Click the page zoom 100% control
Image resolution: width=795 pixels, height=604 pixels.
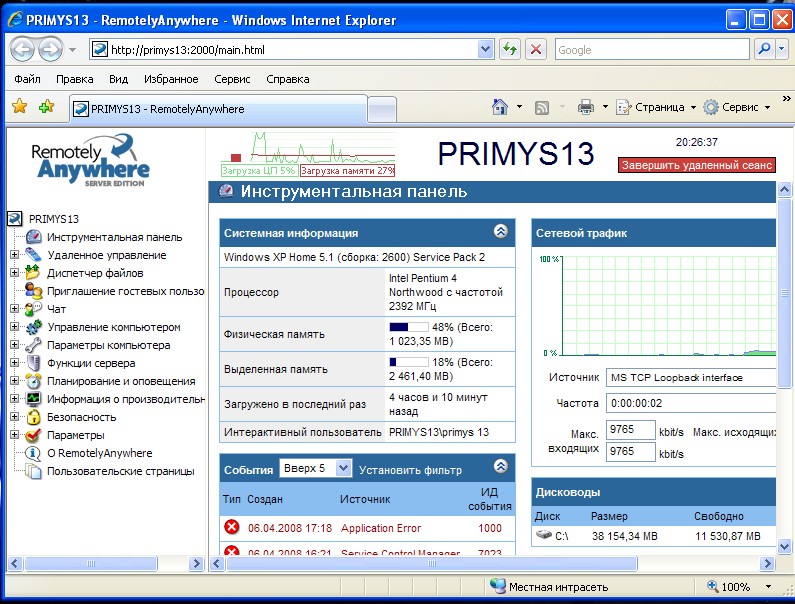(739, 587)
